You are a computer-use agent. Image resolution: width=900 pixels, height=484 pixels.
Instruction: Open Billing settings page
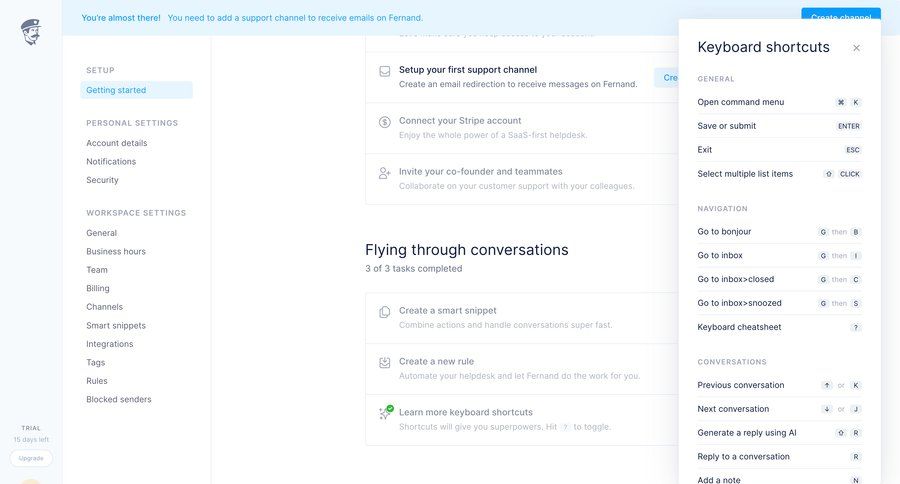98,288
